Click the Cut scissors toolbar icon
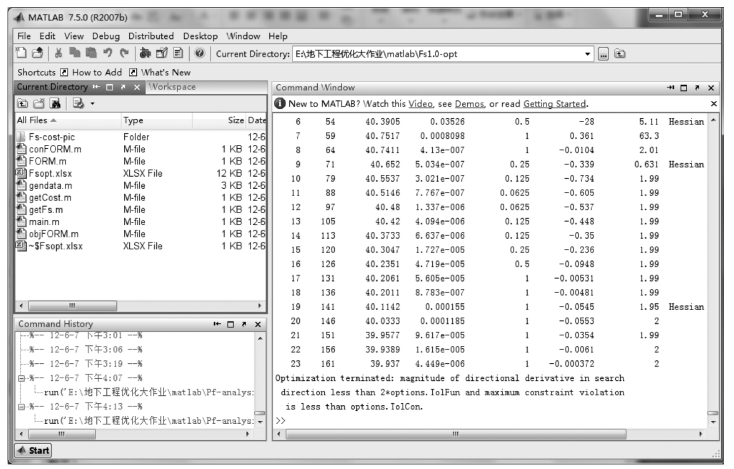The image size is (734, 469). 59,53
